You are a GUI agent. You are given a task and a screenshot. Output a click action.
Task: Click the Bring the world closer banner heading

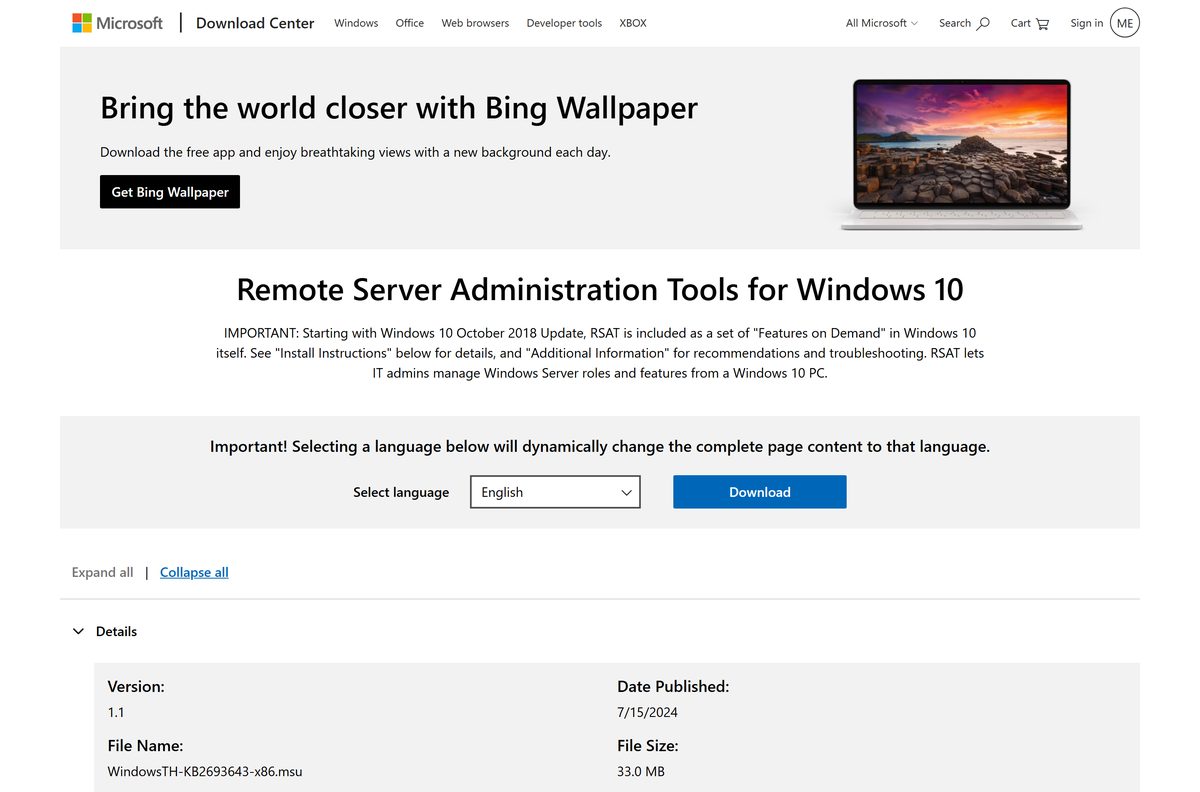click(x=399, y=107)
